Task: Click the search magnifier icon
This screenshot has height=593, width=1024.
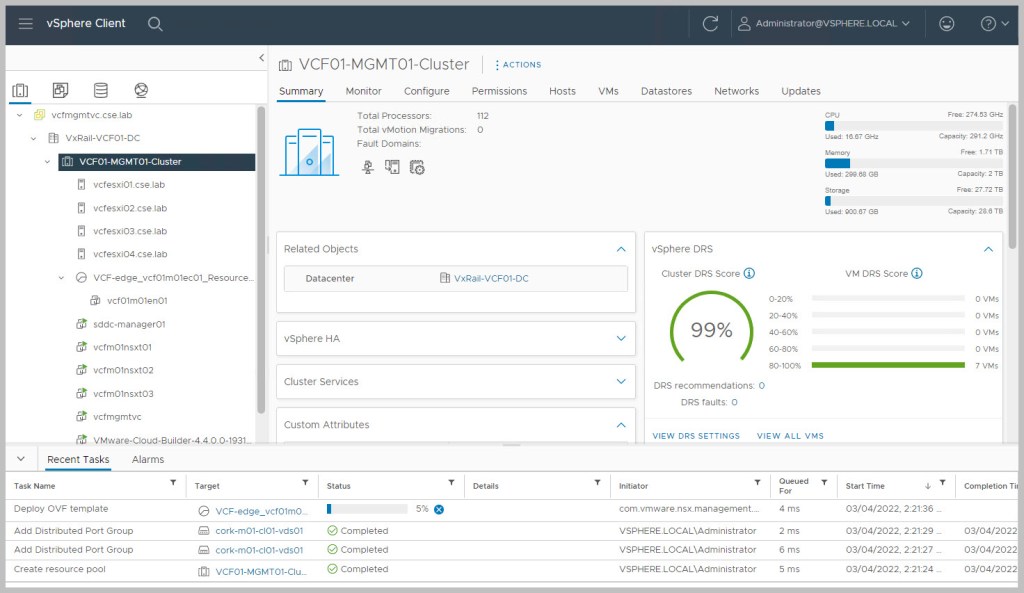Action: tap(155, 23)
